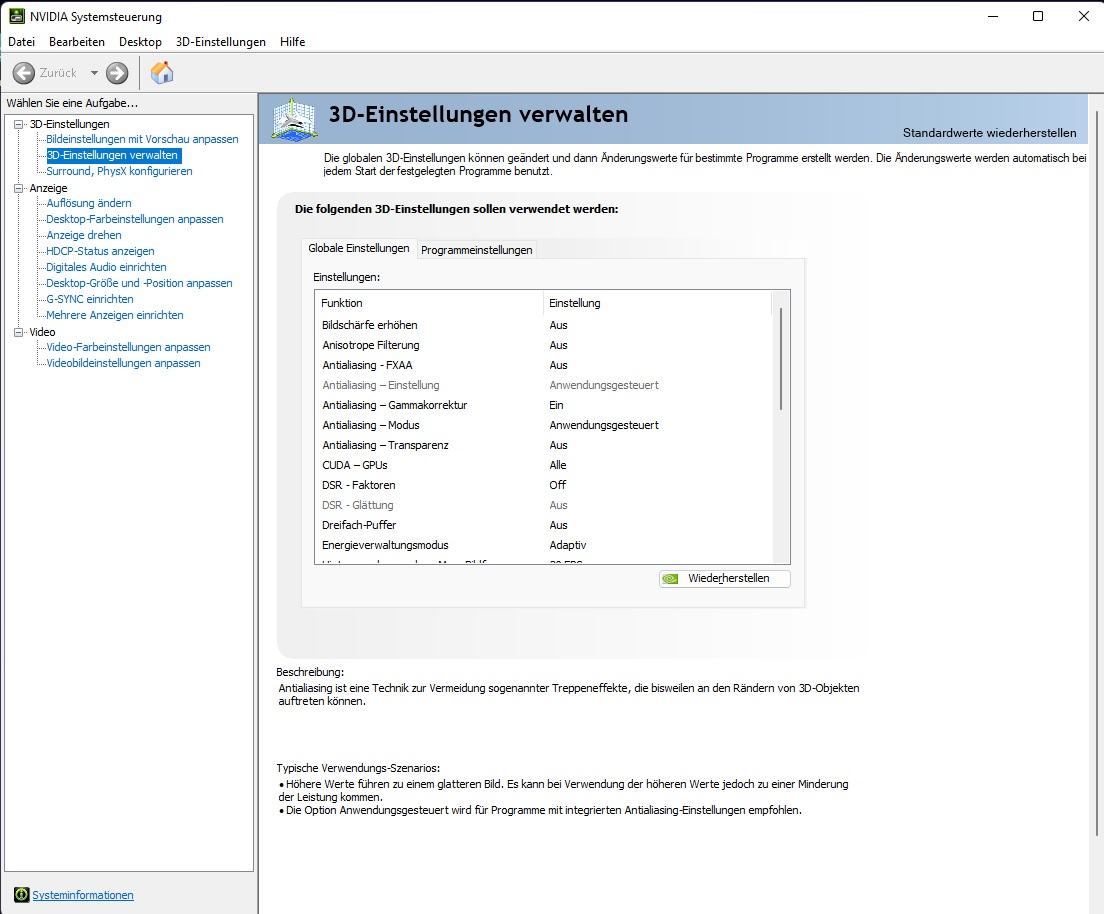
Task: Select Antialiasing – Gammakorrektur row
Action: 544,405
